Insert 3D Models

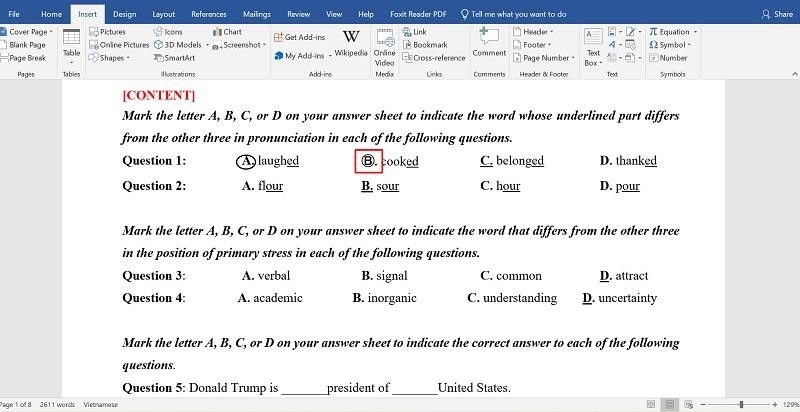click(182, 45)
